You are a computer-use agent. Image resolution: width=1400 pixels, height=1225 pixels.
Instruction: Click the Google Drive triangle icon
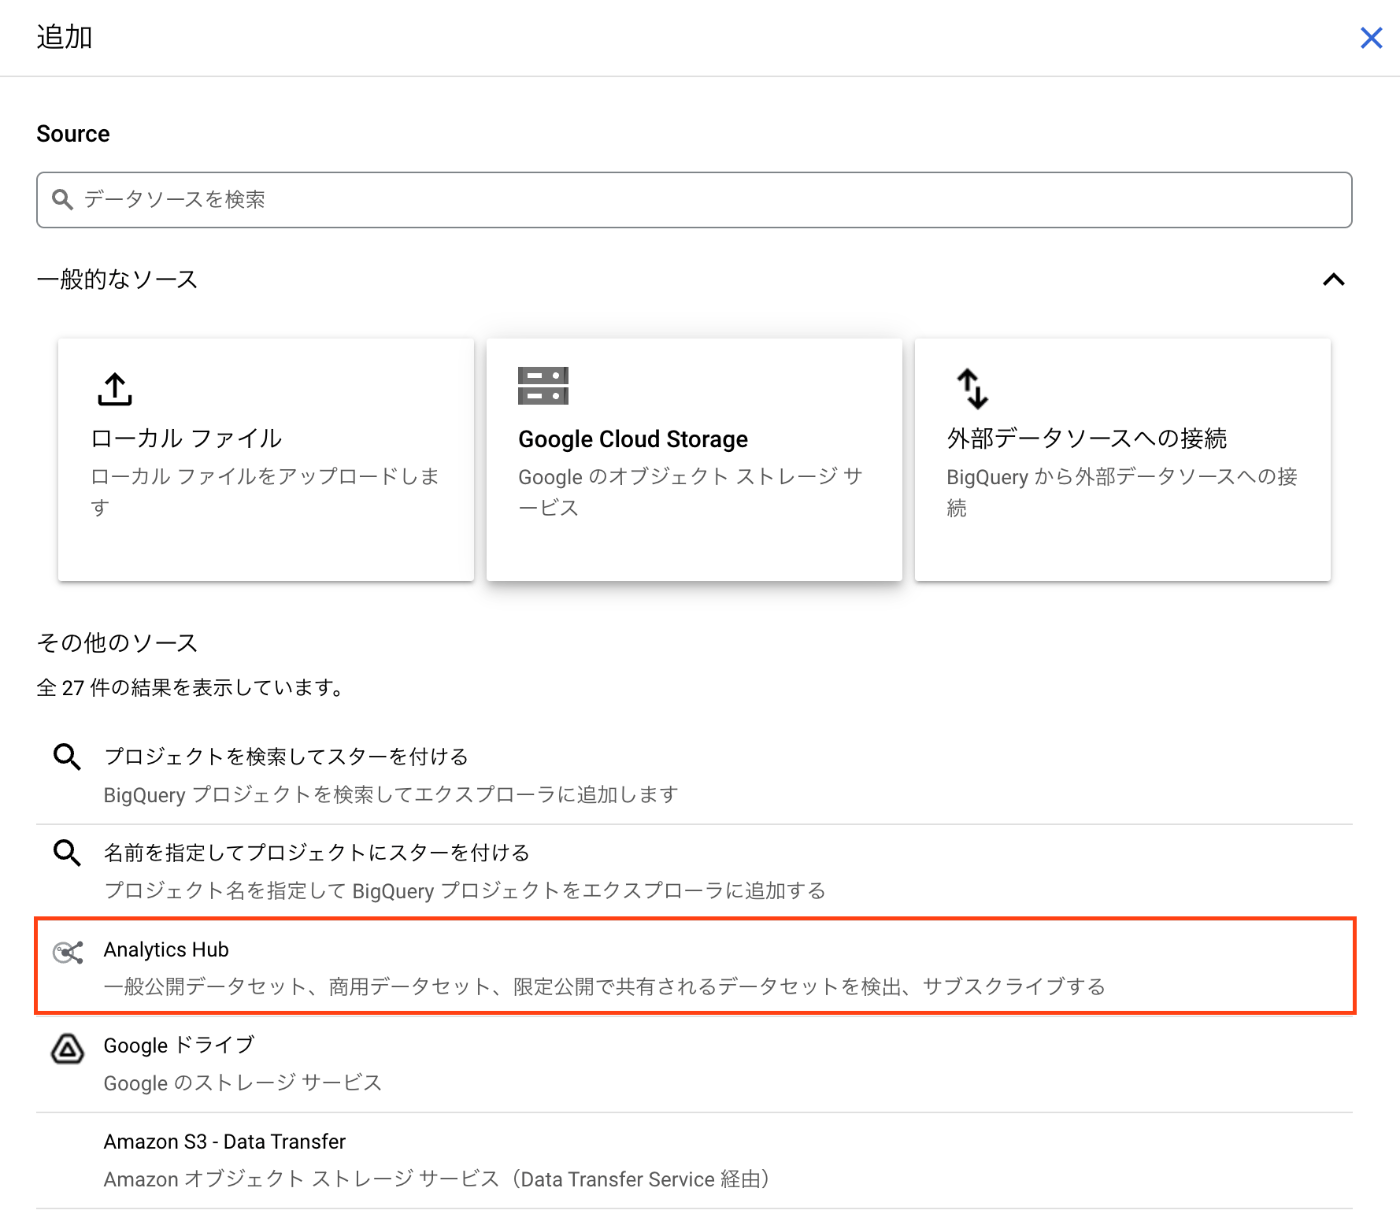67,1048
